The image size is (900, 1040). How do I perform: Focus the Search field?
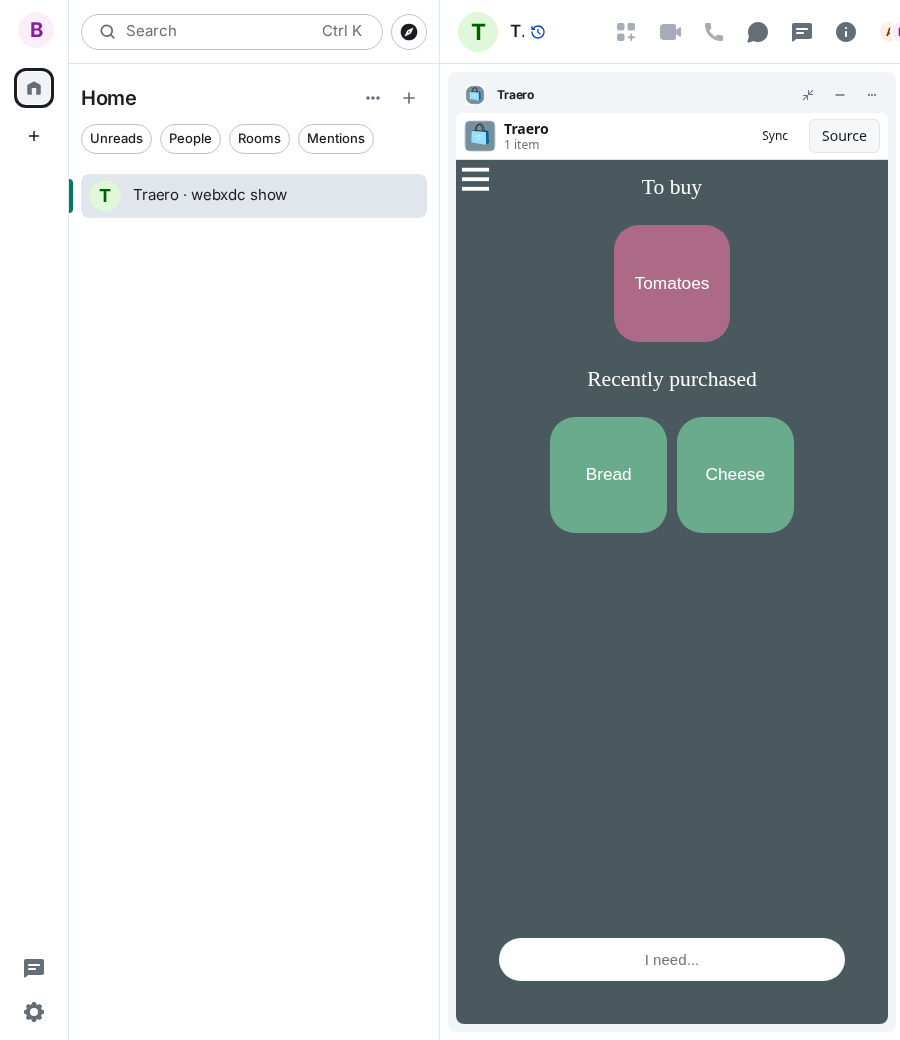click(x=232, y=32)
